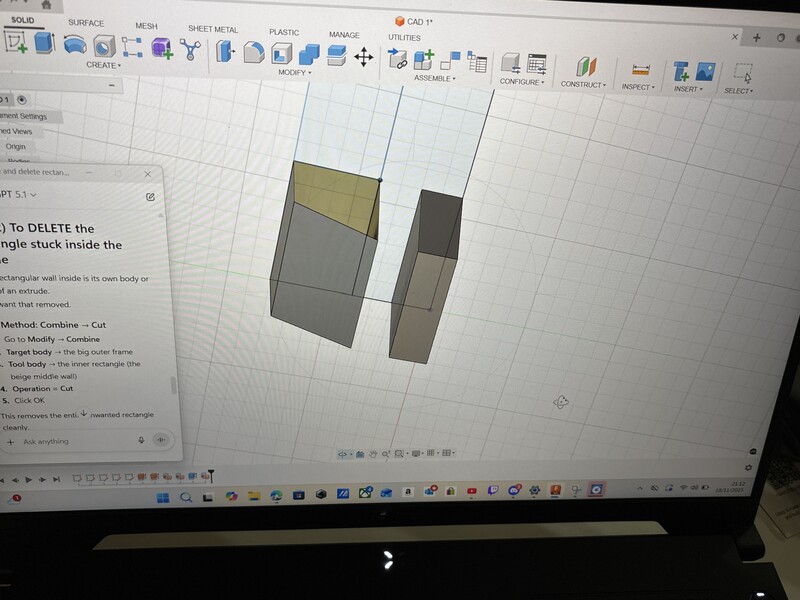Open the GPT 5.1 model selector
The width and height of the screenshot is (800, 600).
[x=20, y=194]
